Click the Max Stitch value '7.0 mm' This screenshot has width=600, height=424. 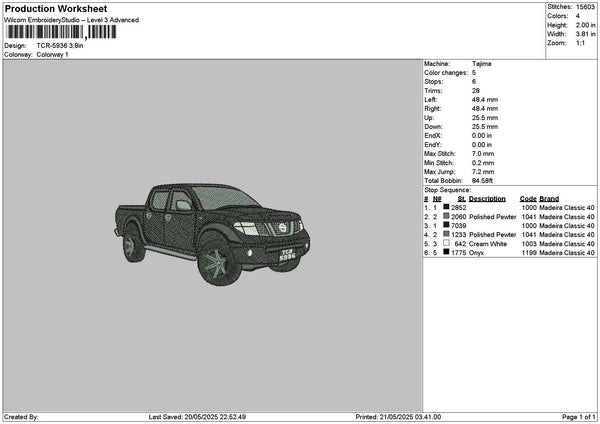[483, 153]
